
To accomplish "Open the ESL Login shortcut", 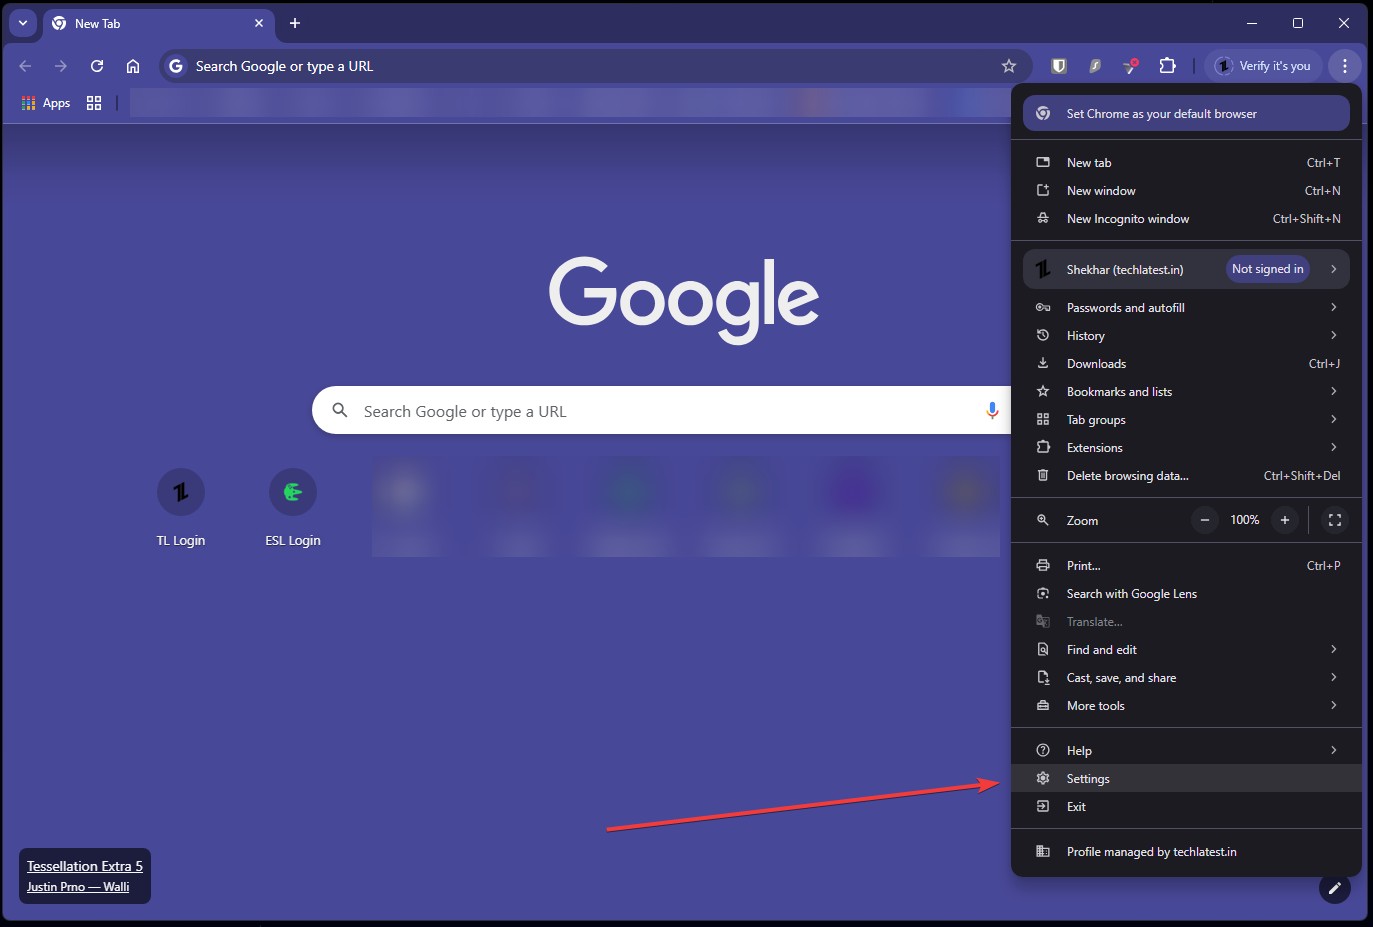I will tap(292, 491).
